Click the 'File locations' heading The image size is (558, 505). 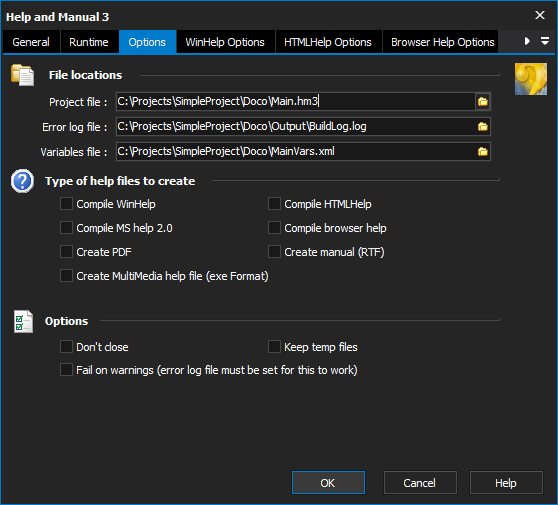pyautogui.click(x=85, y=75)
